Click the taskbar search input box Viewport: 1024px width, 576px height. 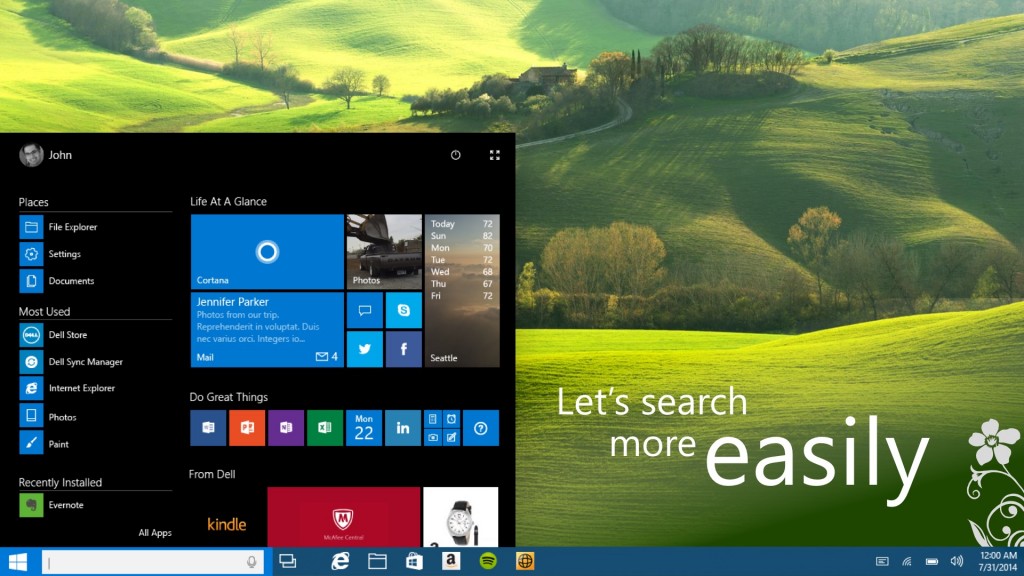[x=145, y=562]
